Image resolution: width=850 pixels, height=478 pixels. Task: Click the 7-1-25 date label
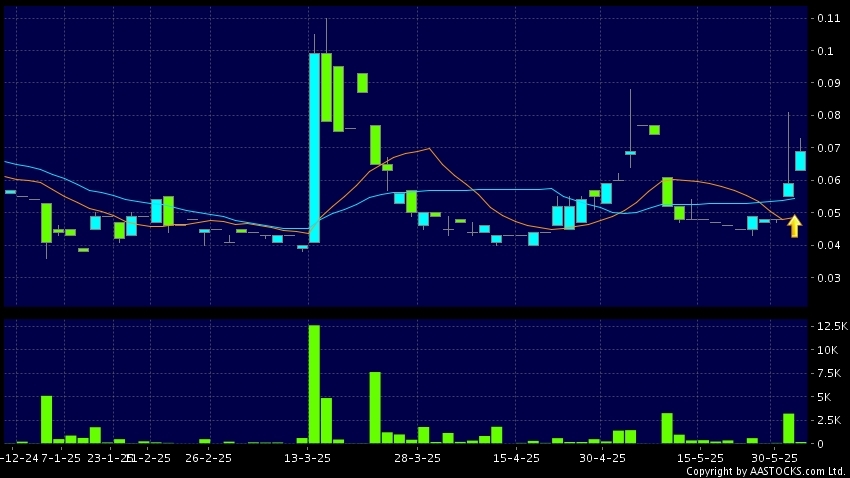click(61, 458)
